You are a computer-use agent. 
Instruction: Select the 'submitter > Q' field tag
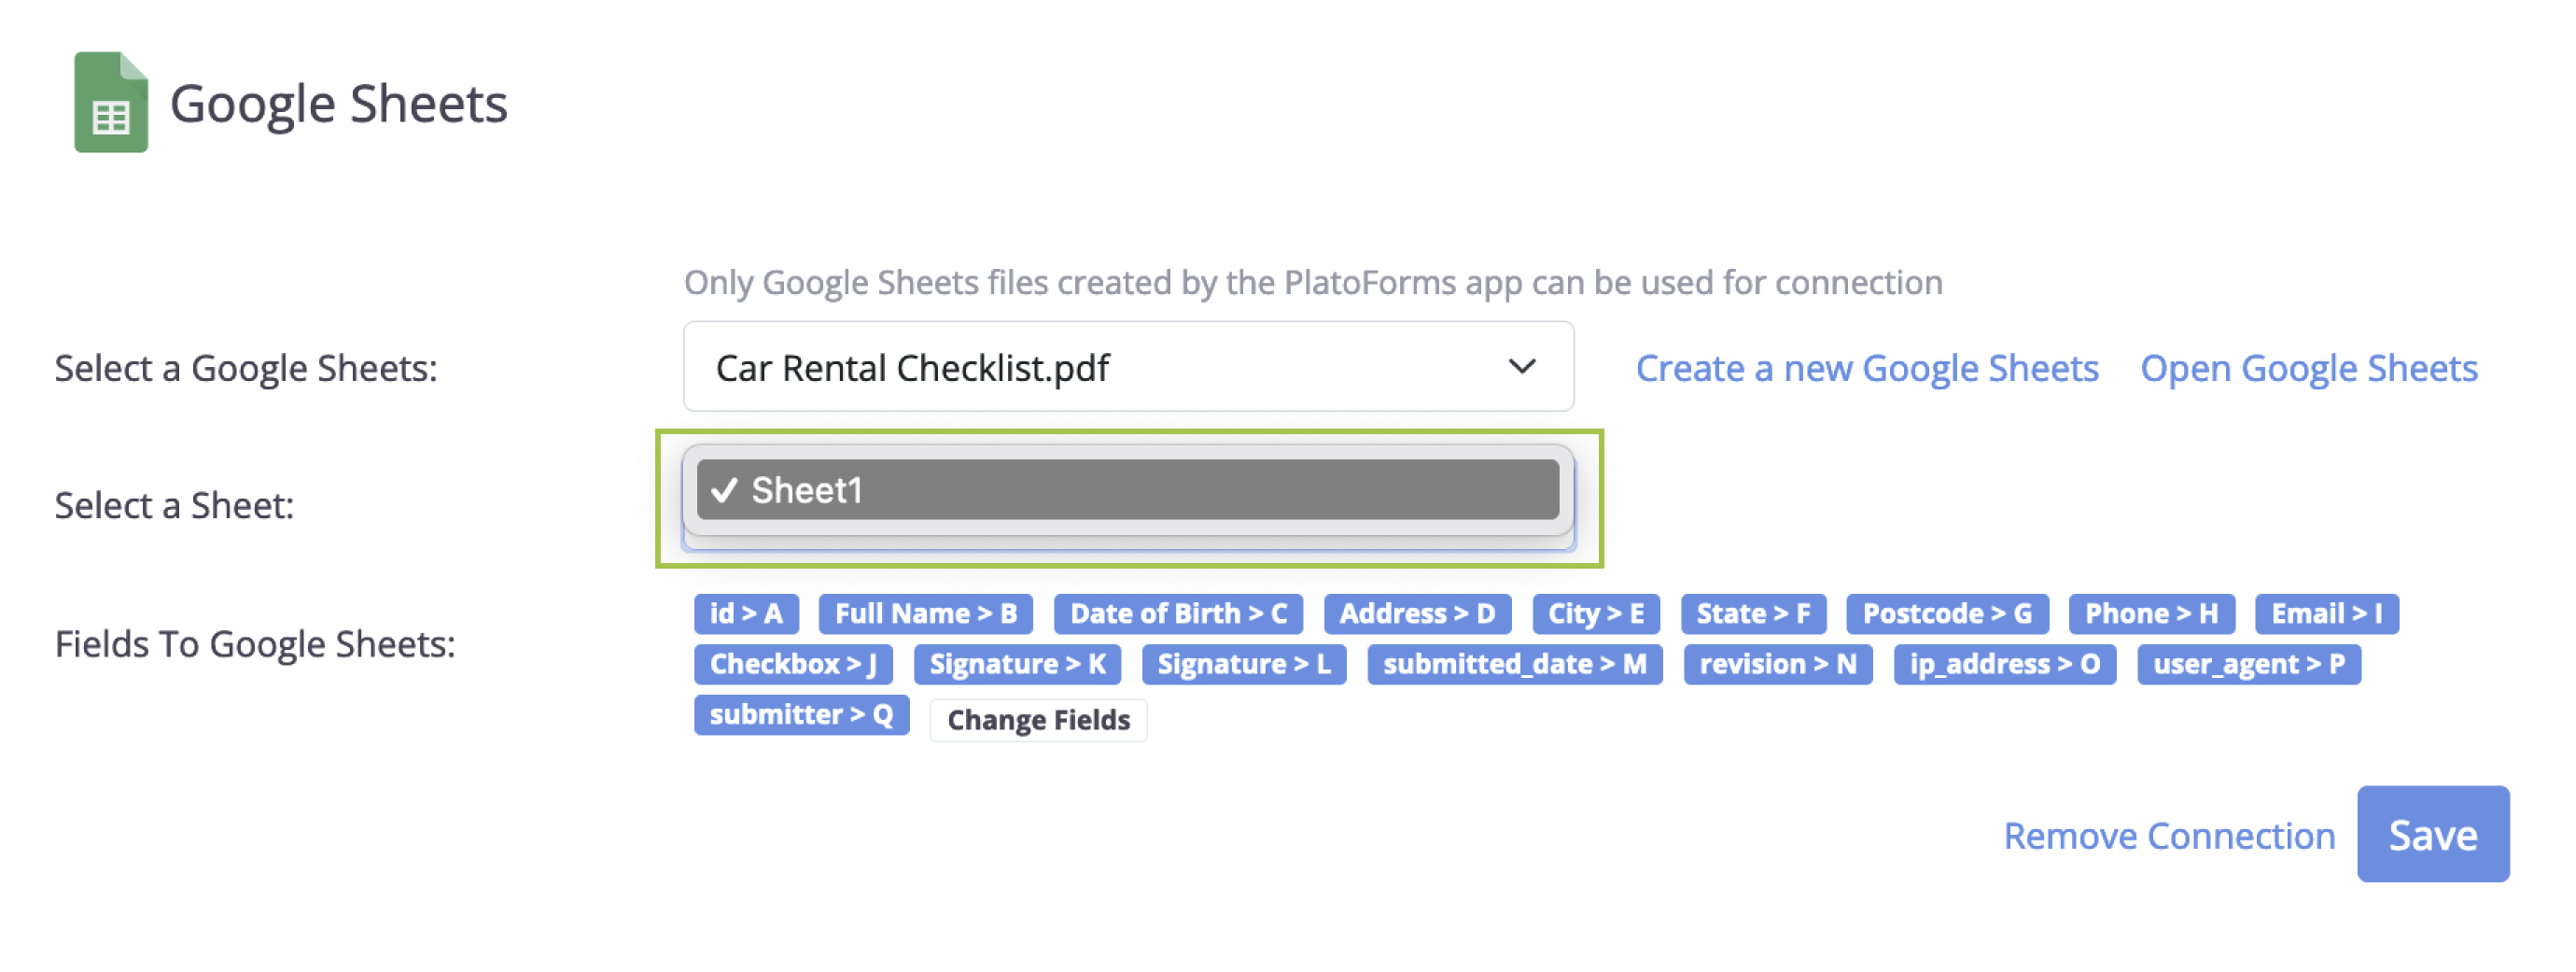tap(801, 716)
